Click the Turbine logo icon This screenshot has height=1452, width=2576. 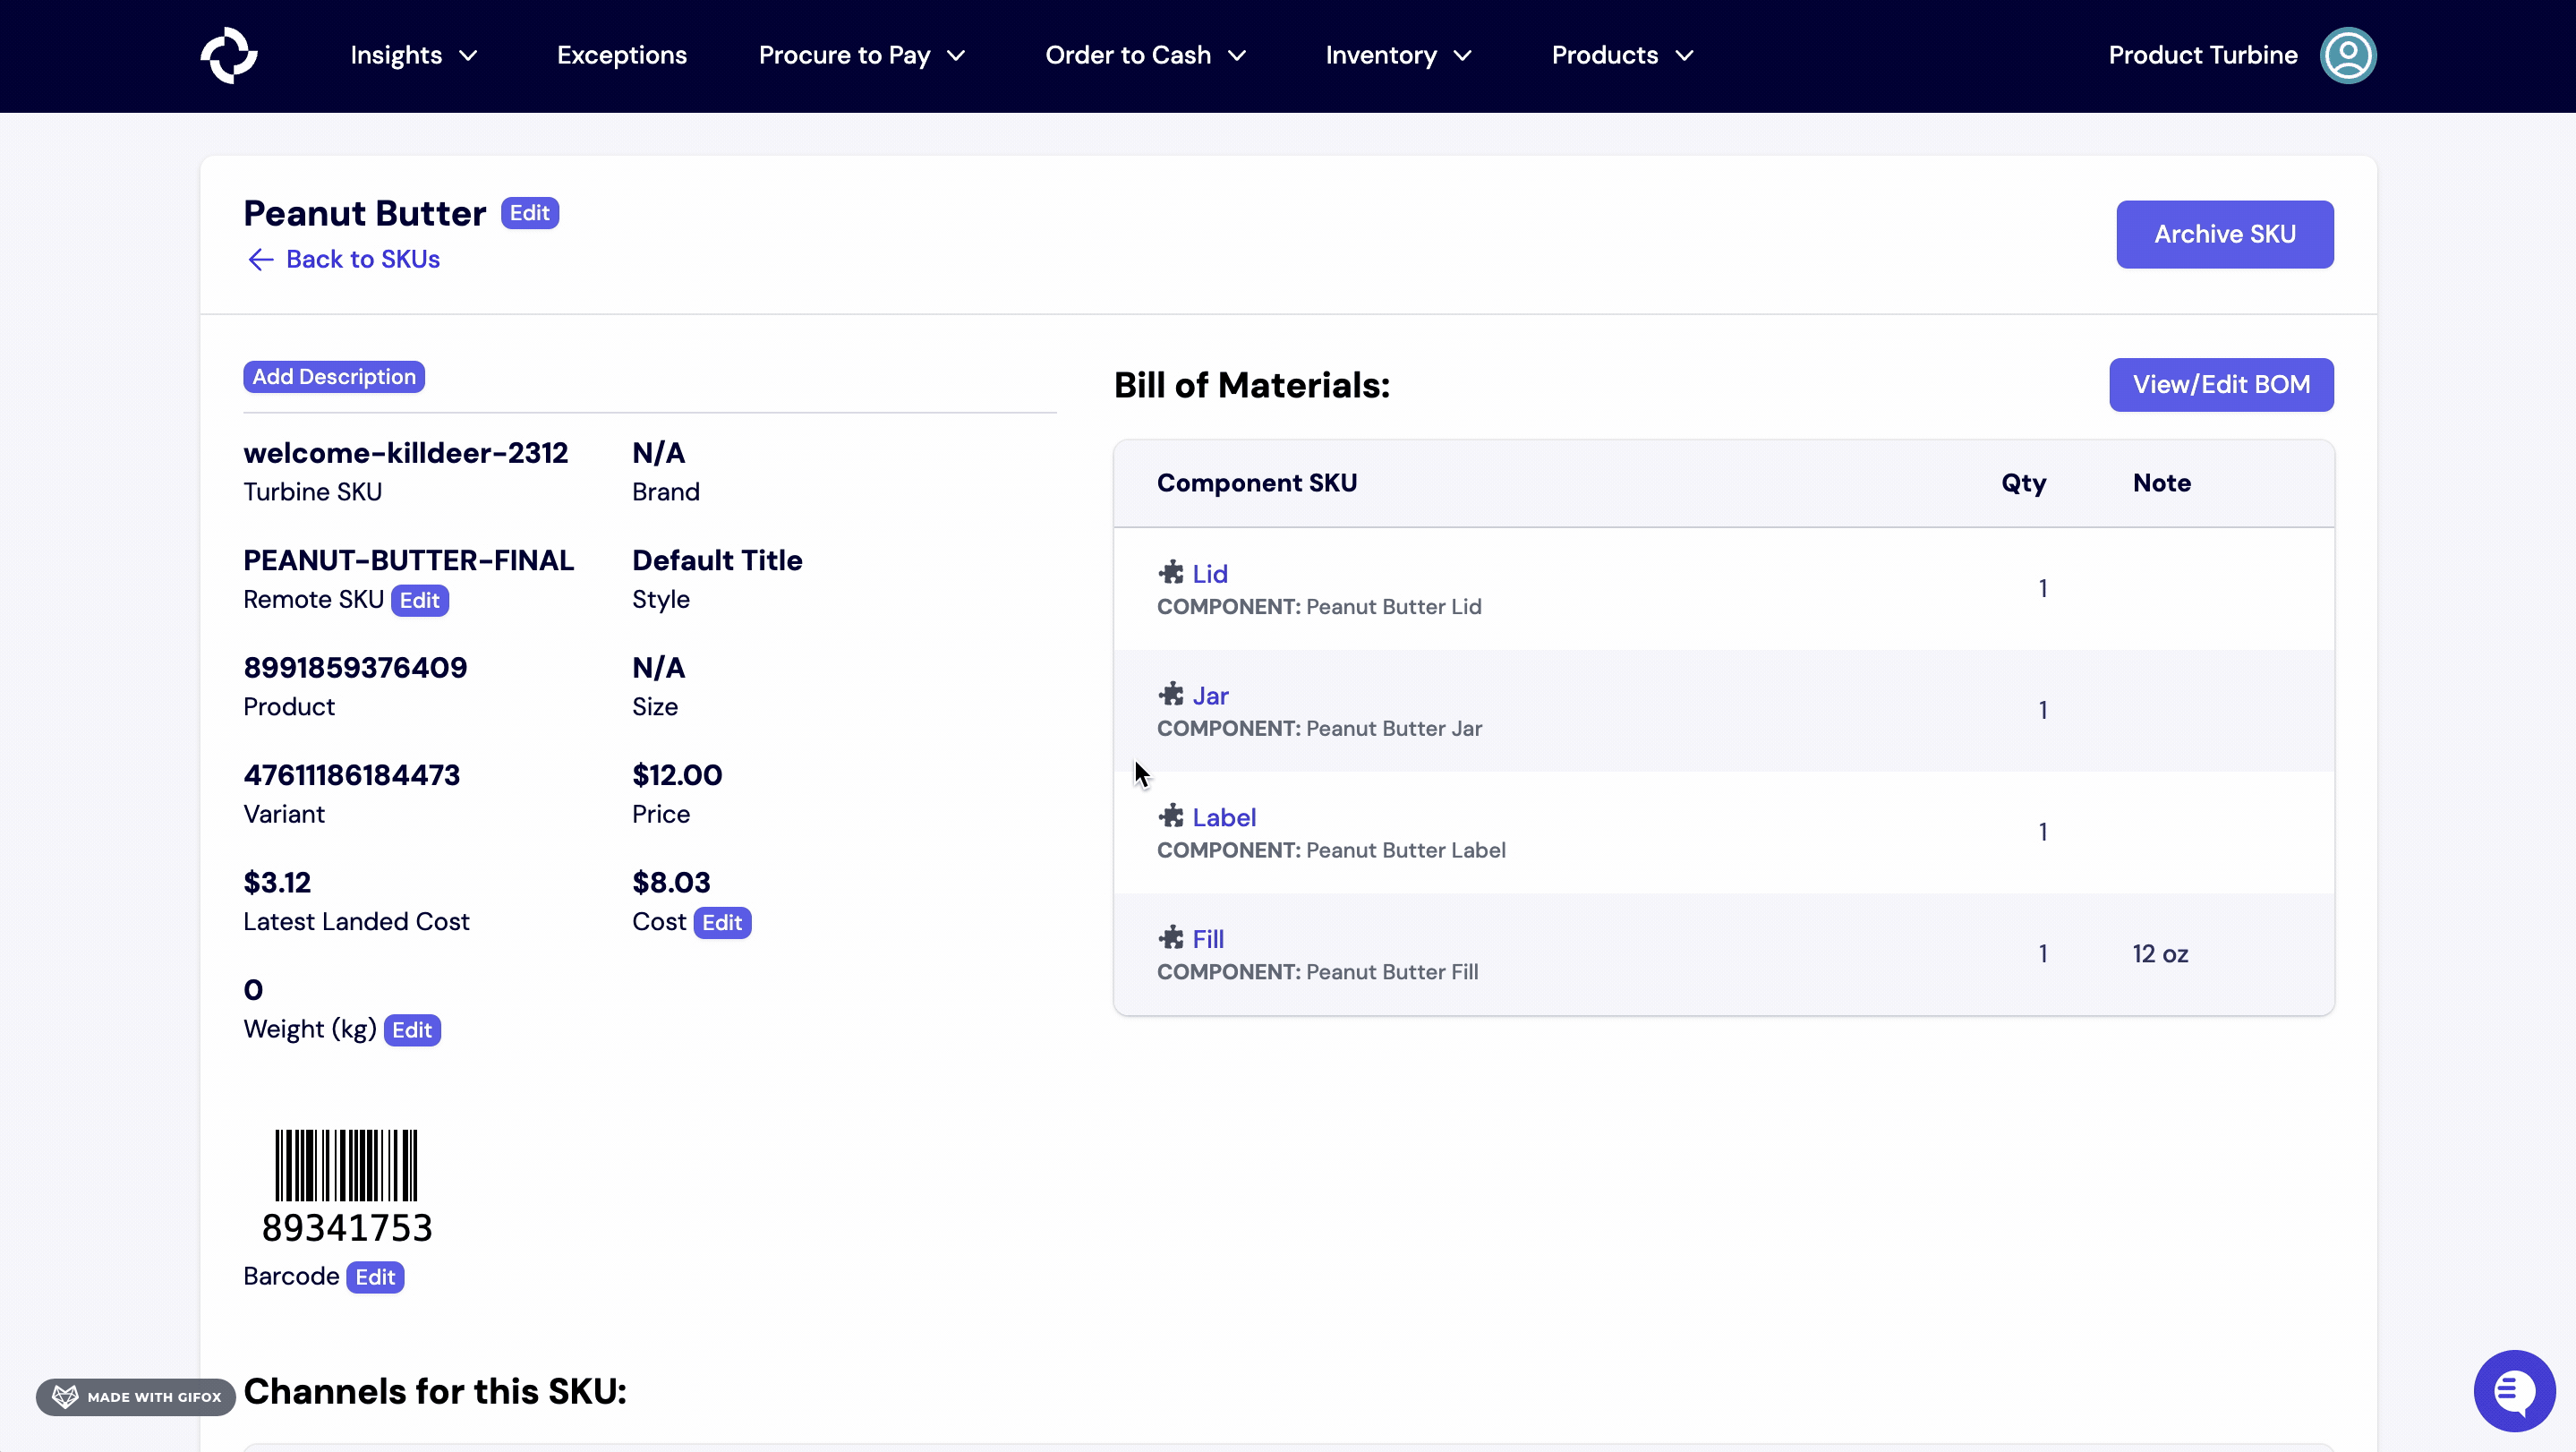tap(229, 55)
